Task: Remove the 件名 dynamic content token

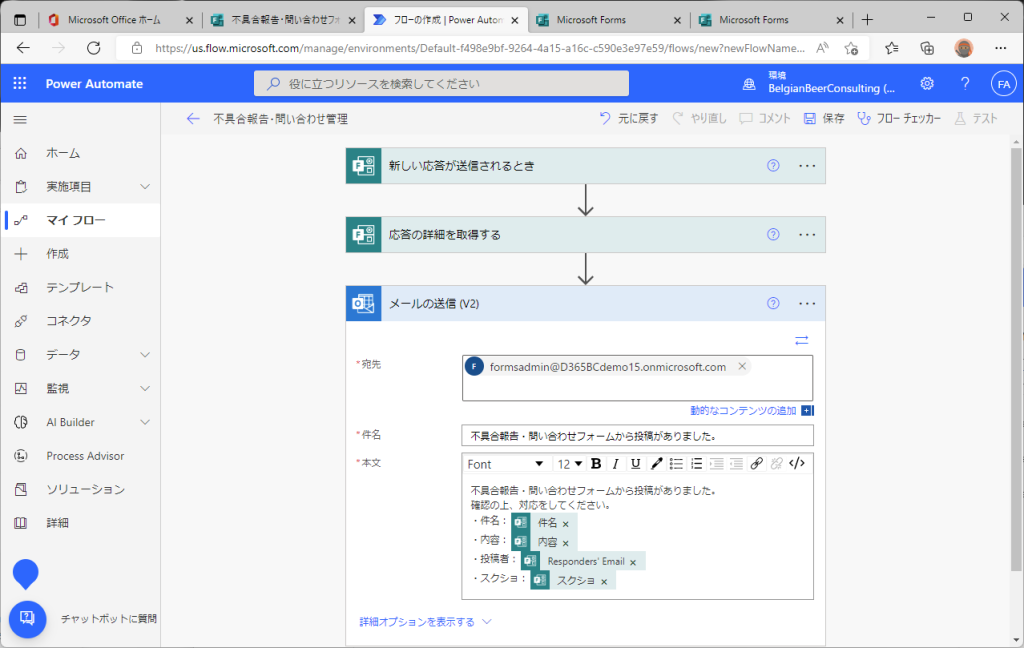Action: point(566,524)
